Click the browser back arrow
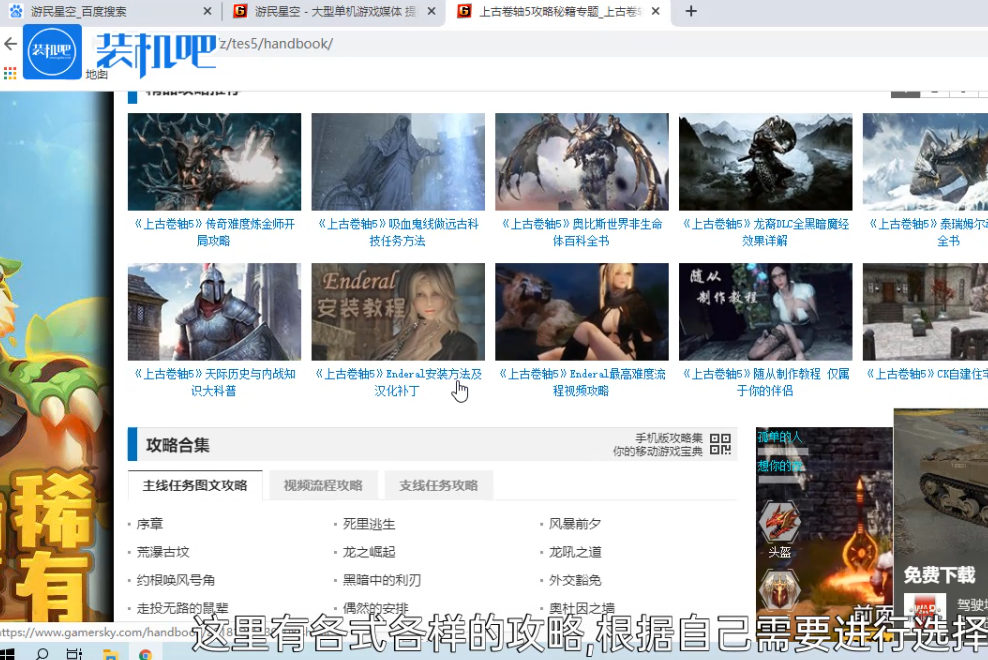 [10, 45]
